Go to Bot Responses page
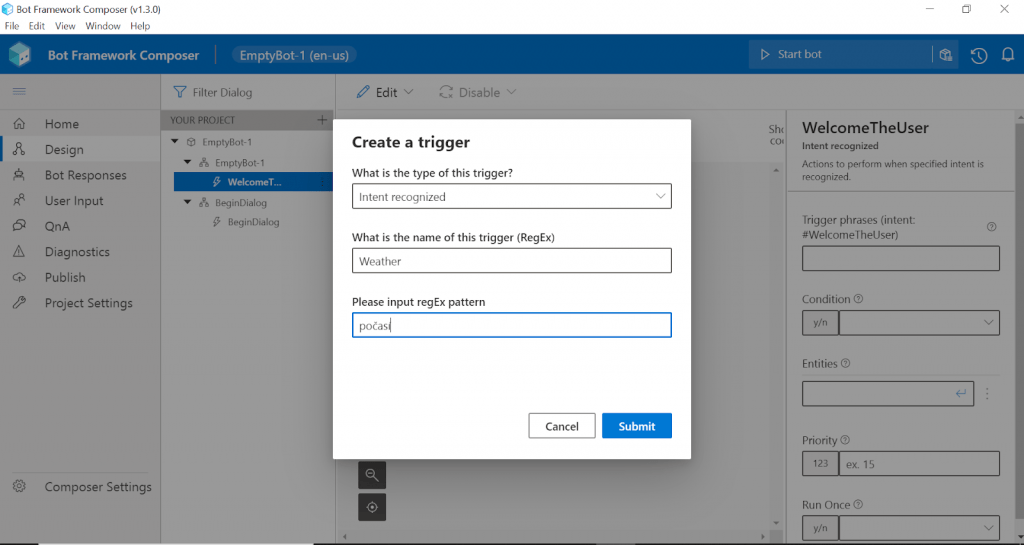The height and width of the screenshot is (545, 1024). tap(85, 175)
